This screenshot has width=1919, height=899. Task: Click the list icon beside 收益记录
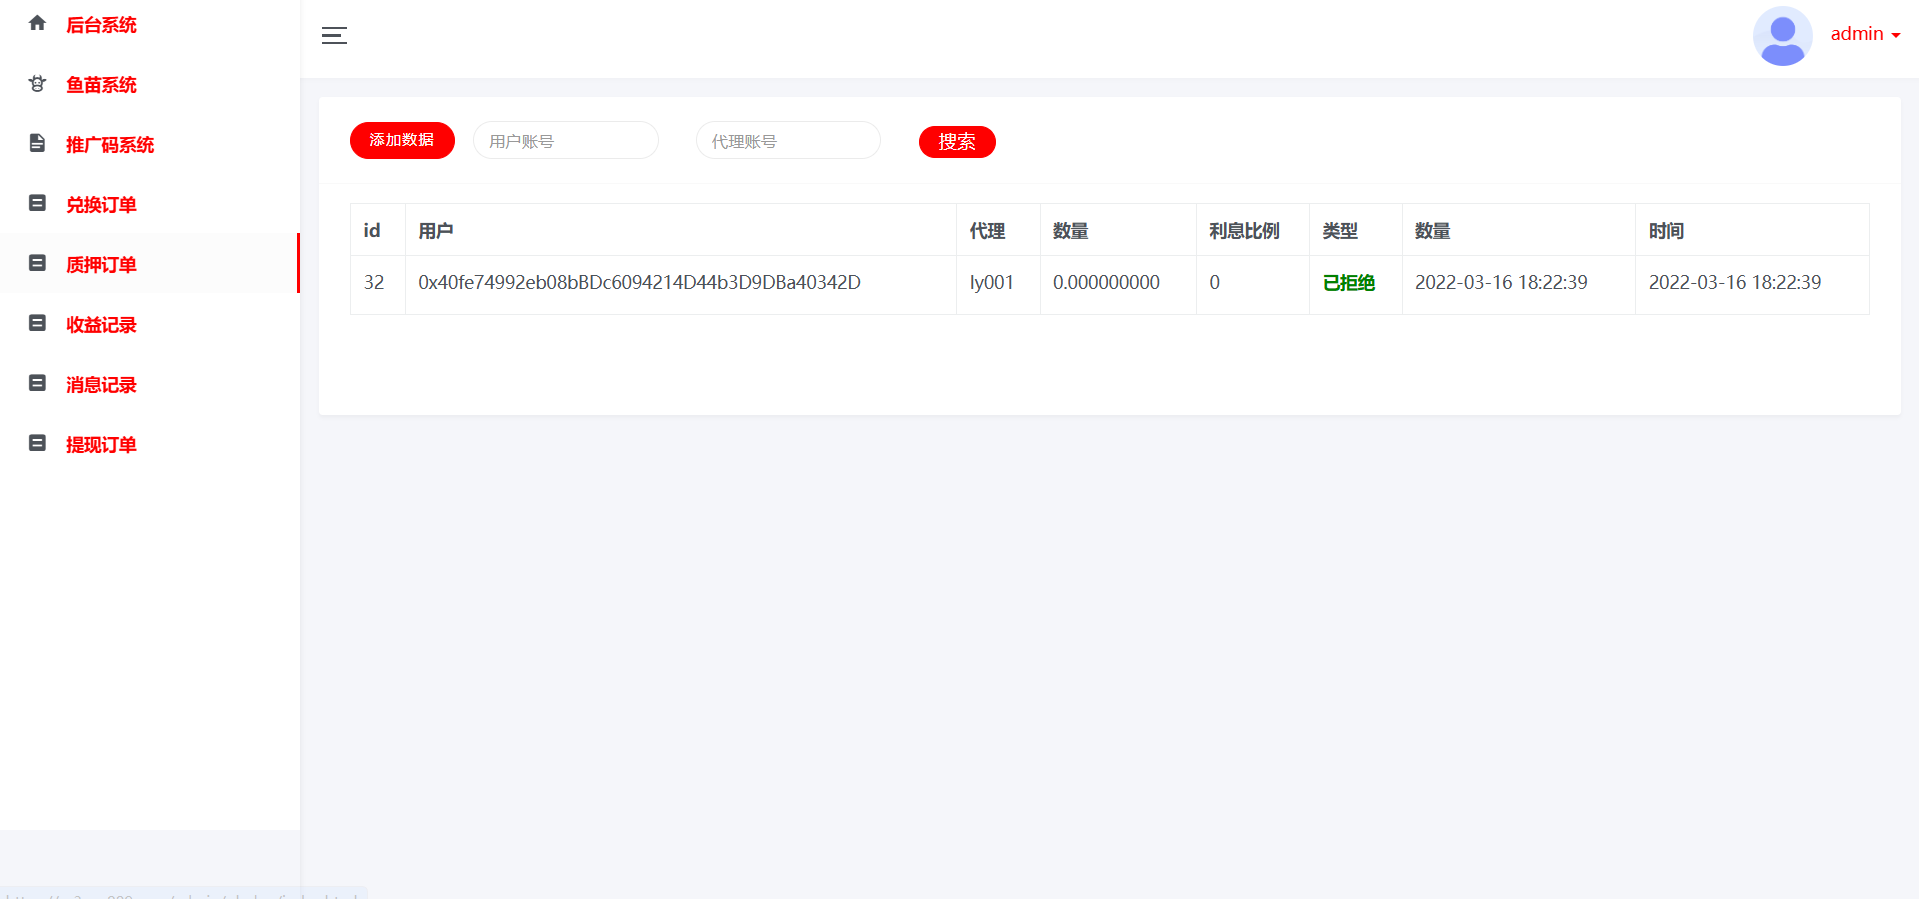pos(37,323)
